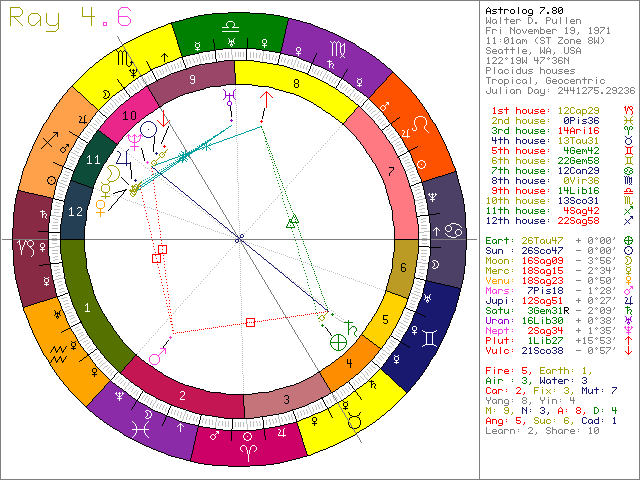Click the Virgo glyph on the zodiac ring
This screenshot has width=640, height=480.
click(338, 50)
